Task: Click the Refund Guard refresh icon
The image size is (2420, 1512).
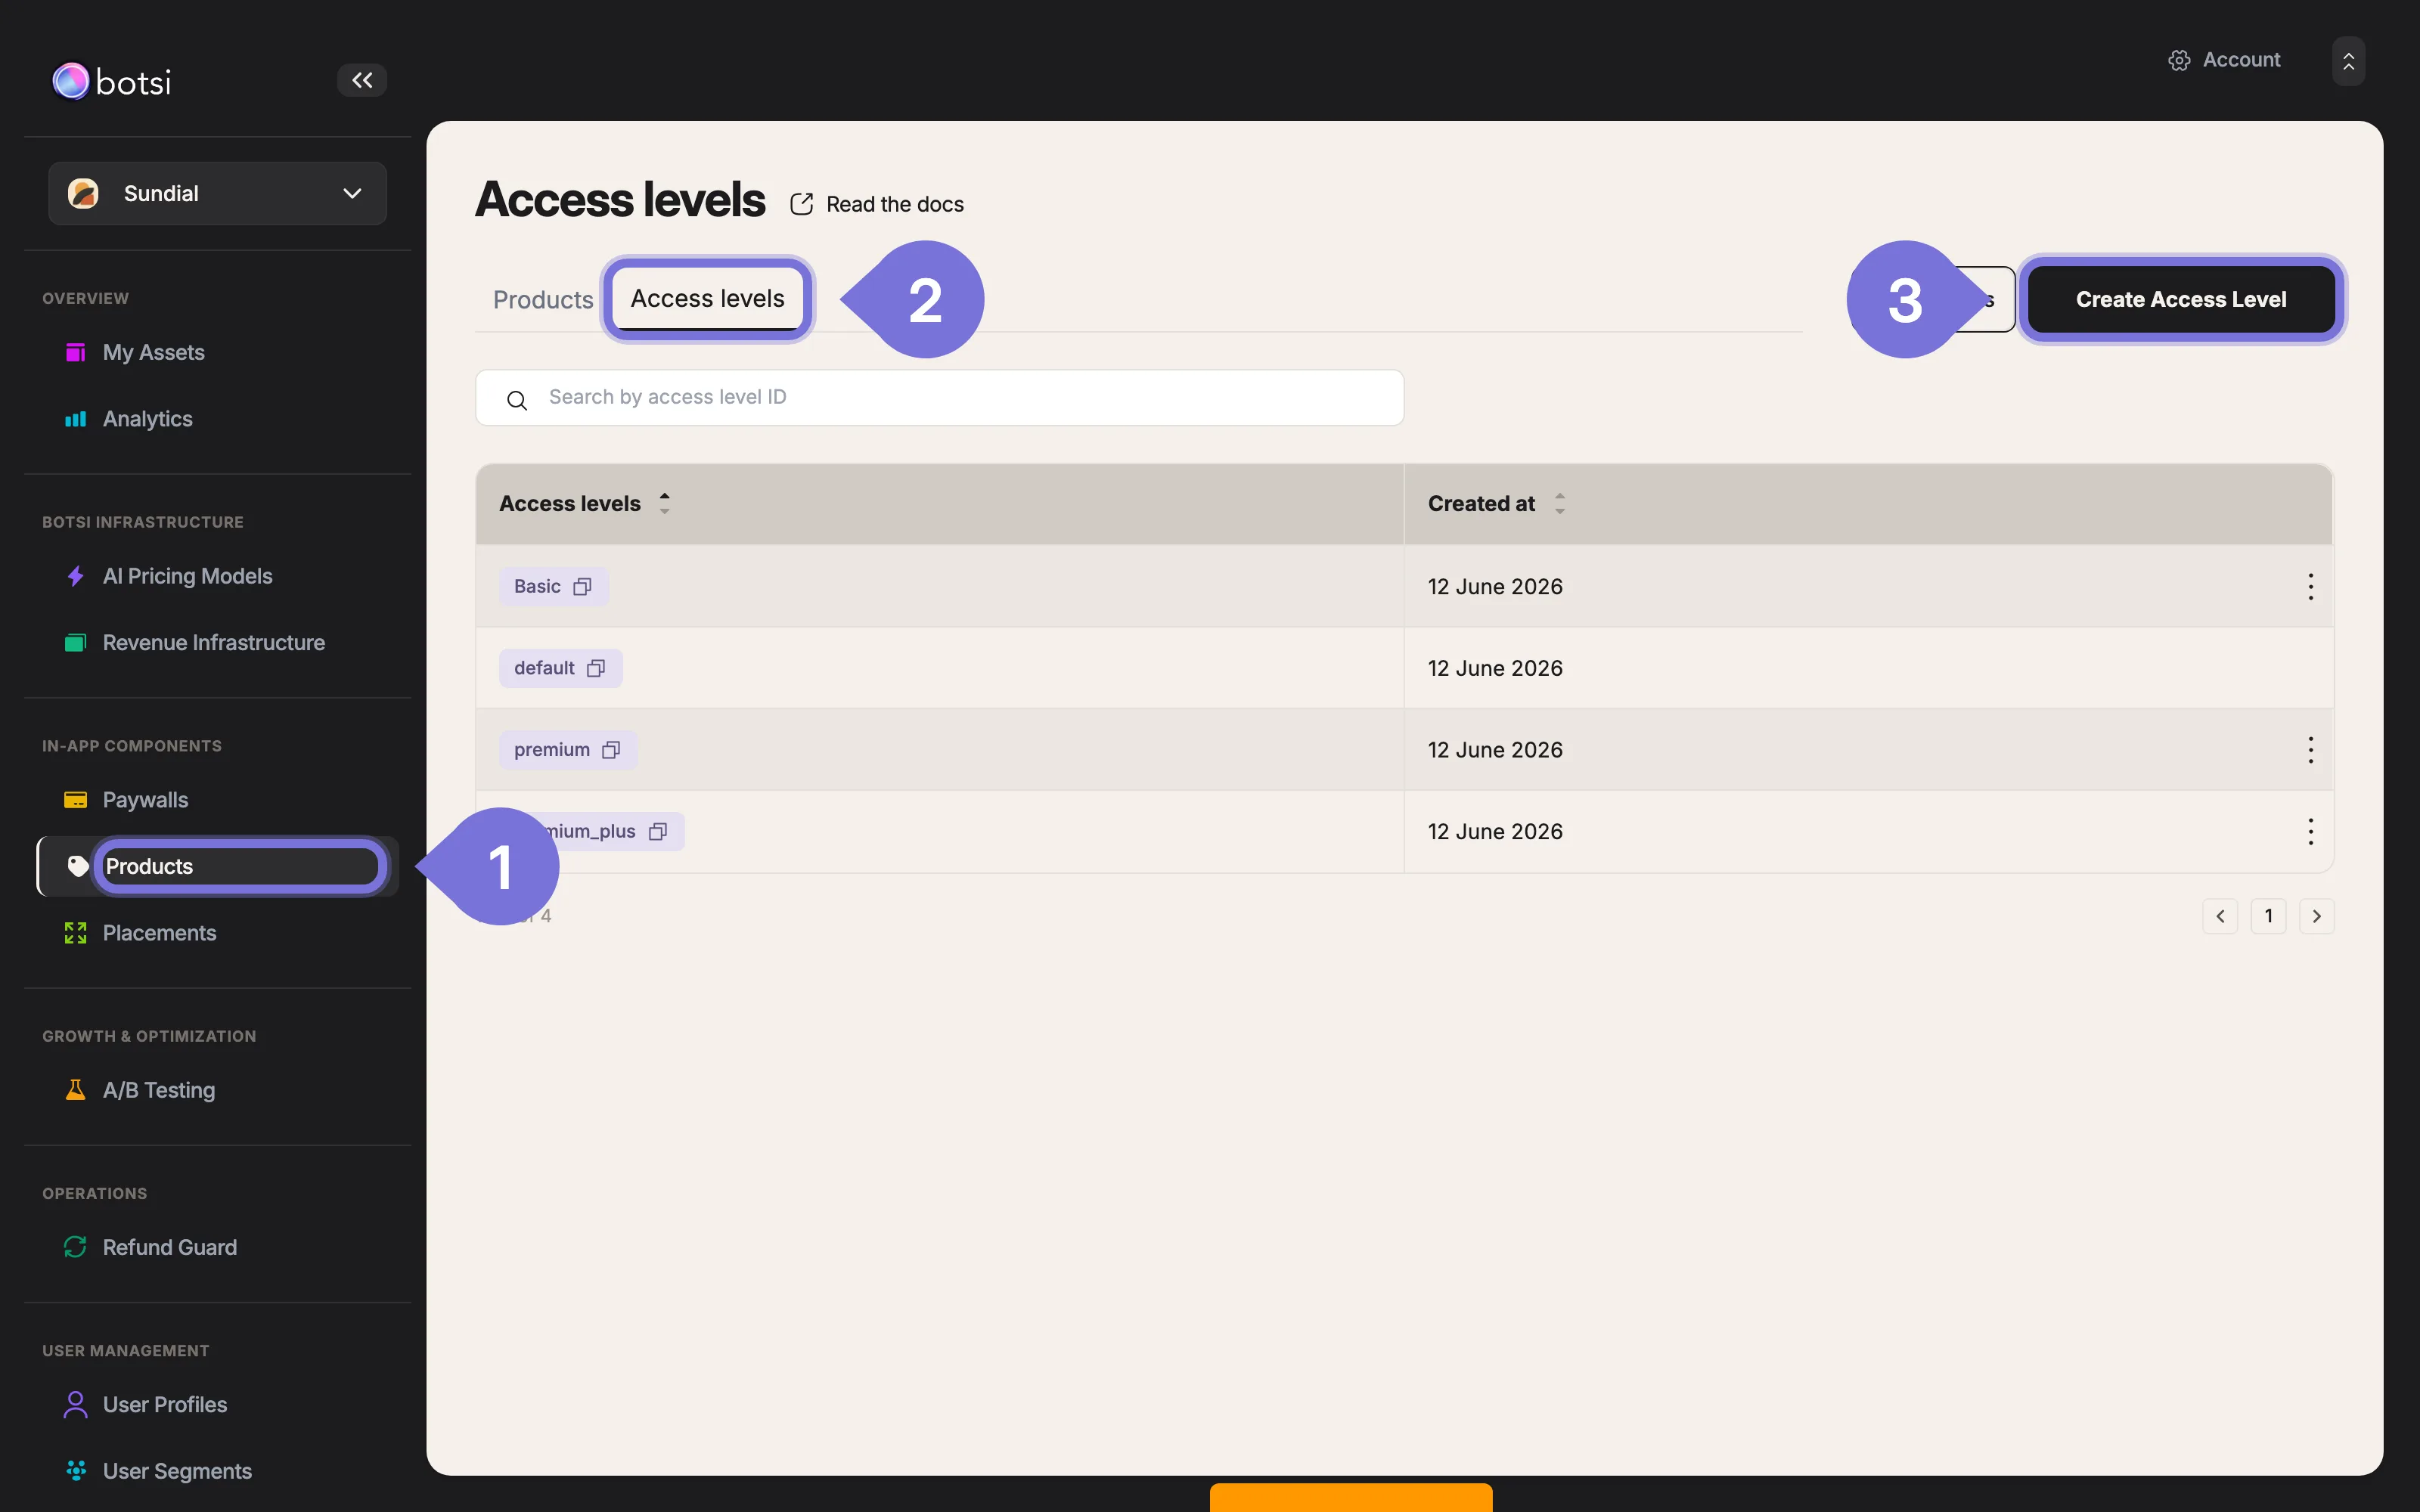Action: point(75,1247)
